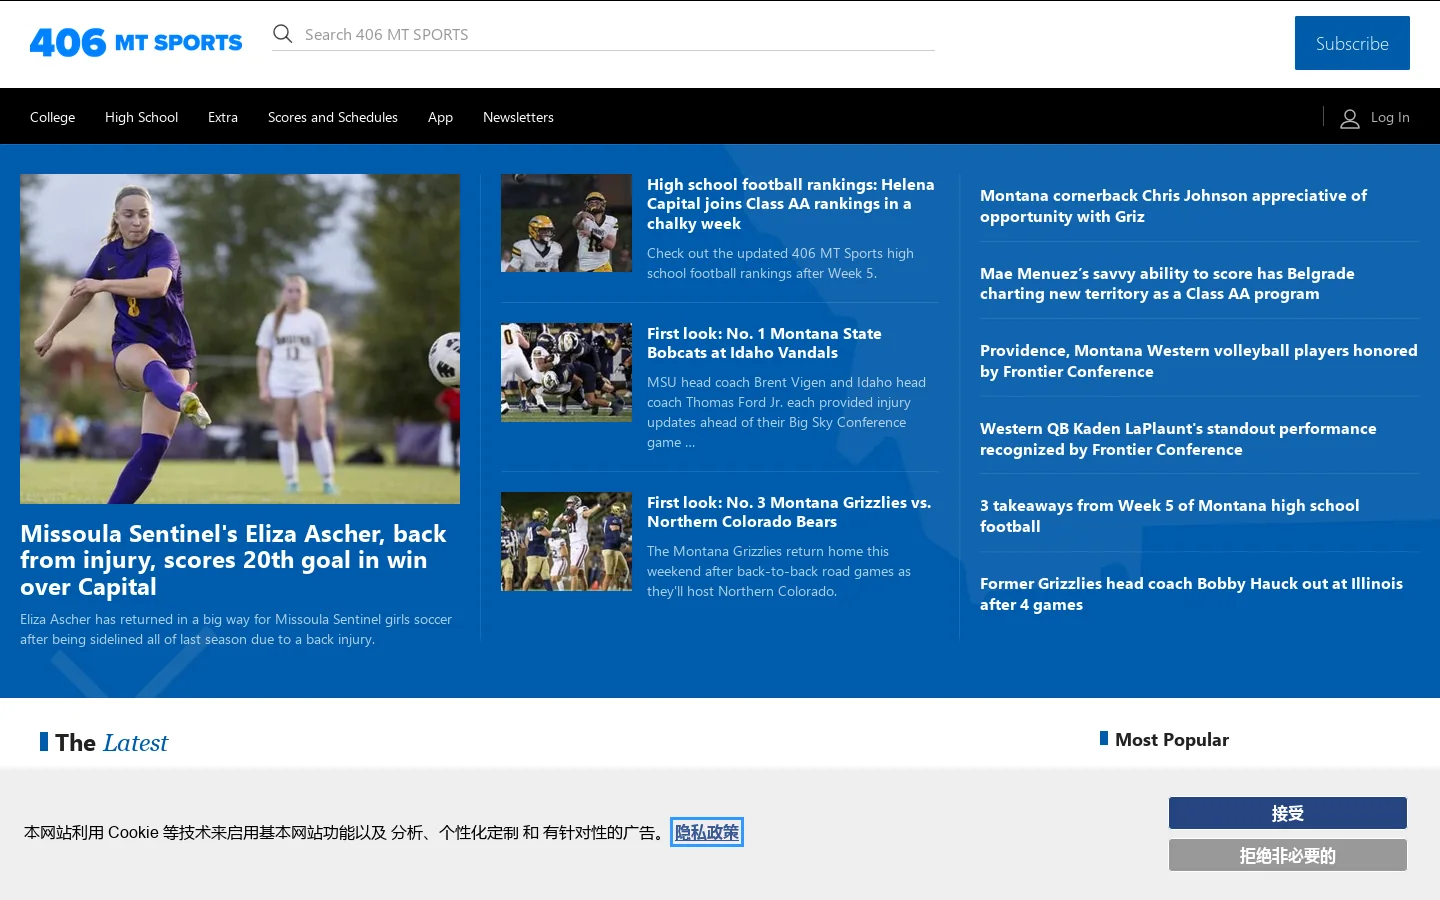The width and height of the screenshot is (1440, 900).
Task: Click the Subscribe button
Action: (x=1352, y=43)
